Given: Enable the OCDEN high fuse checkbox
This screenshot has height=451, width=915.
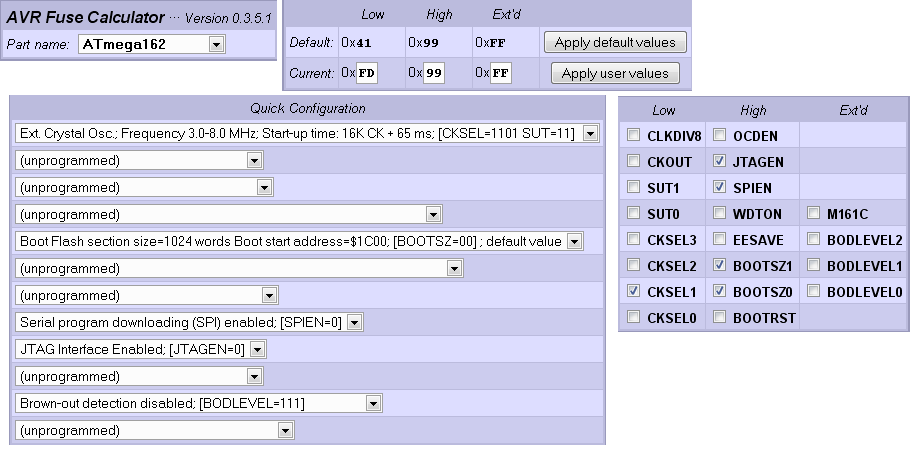Looking at the screenshot, I should [720, 135].
